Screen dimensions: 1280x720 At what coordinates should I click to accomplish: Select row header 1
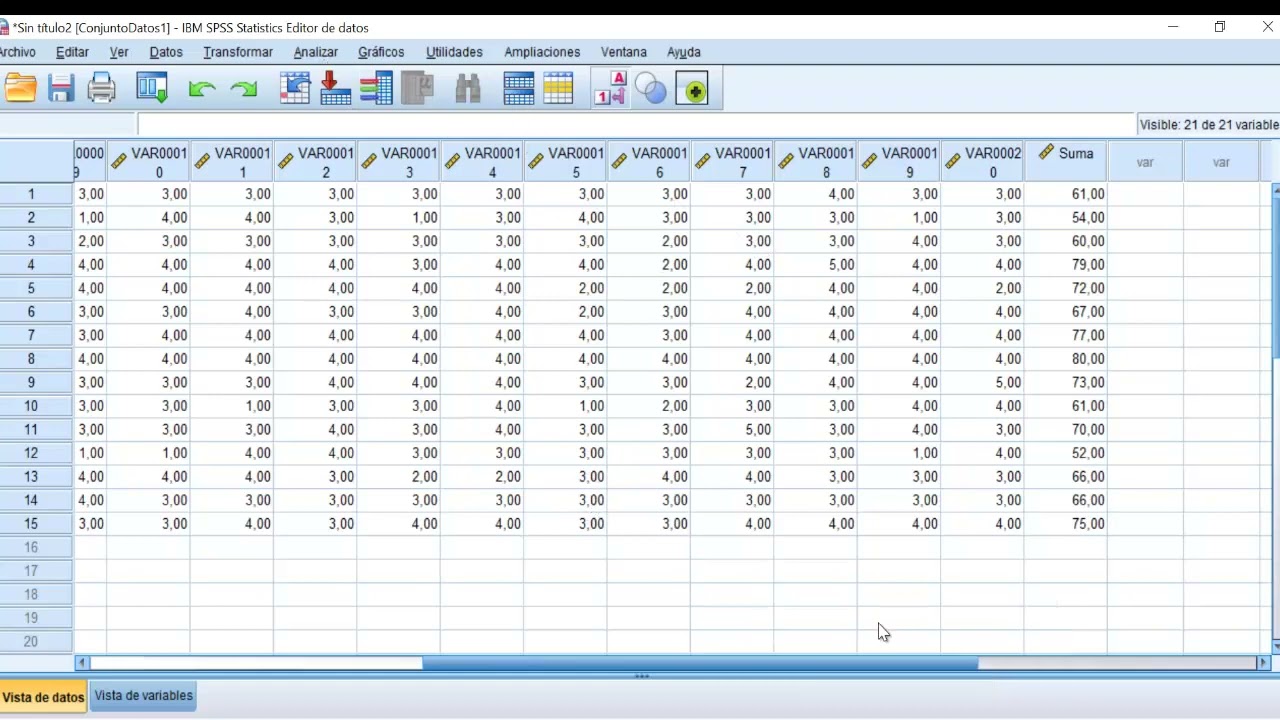point(36,194)
